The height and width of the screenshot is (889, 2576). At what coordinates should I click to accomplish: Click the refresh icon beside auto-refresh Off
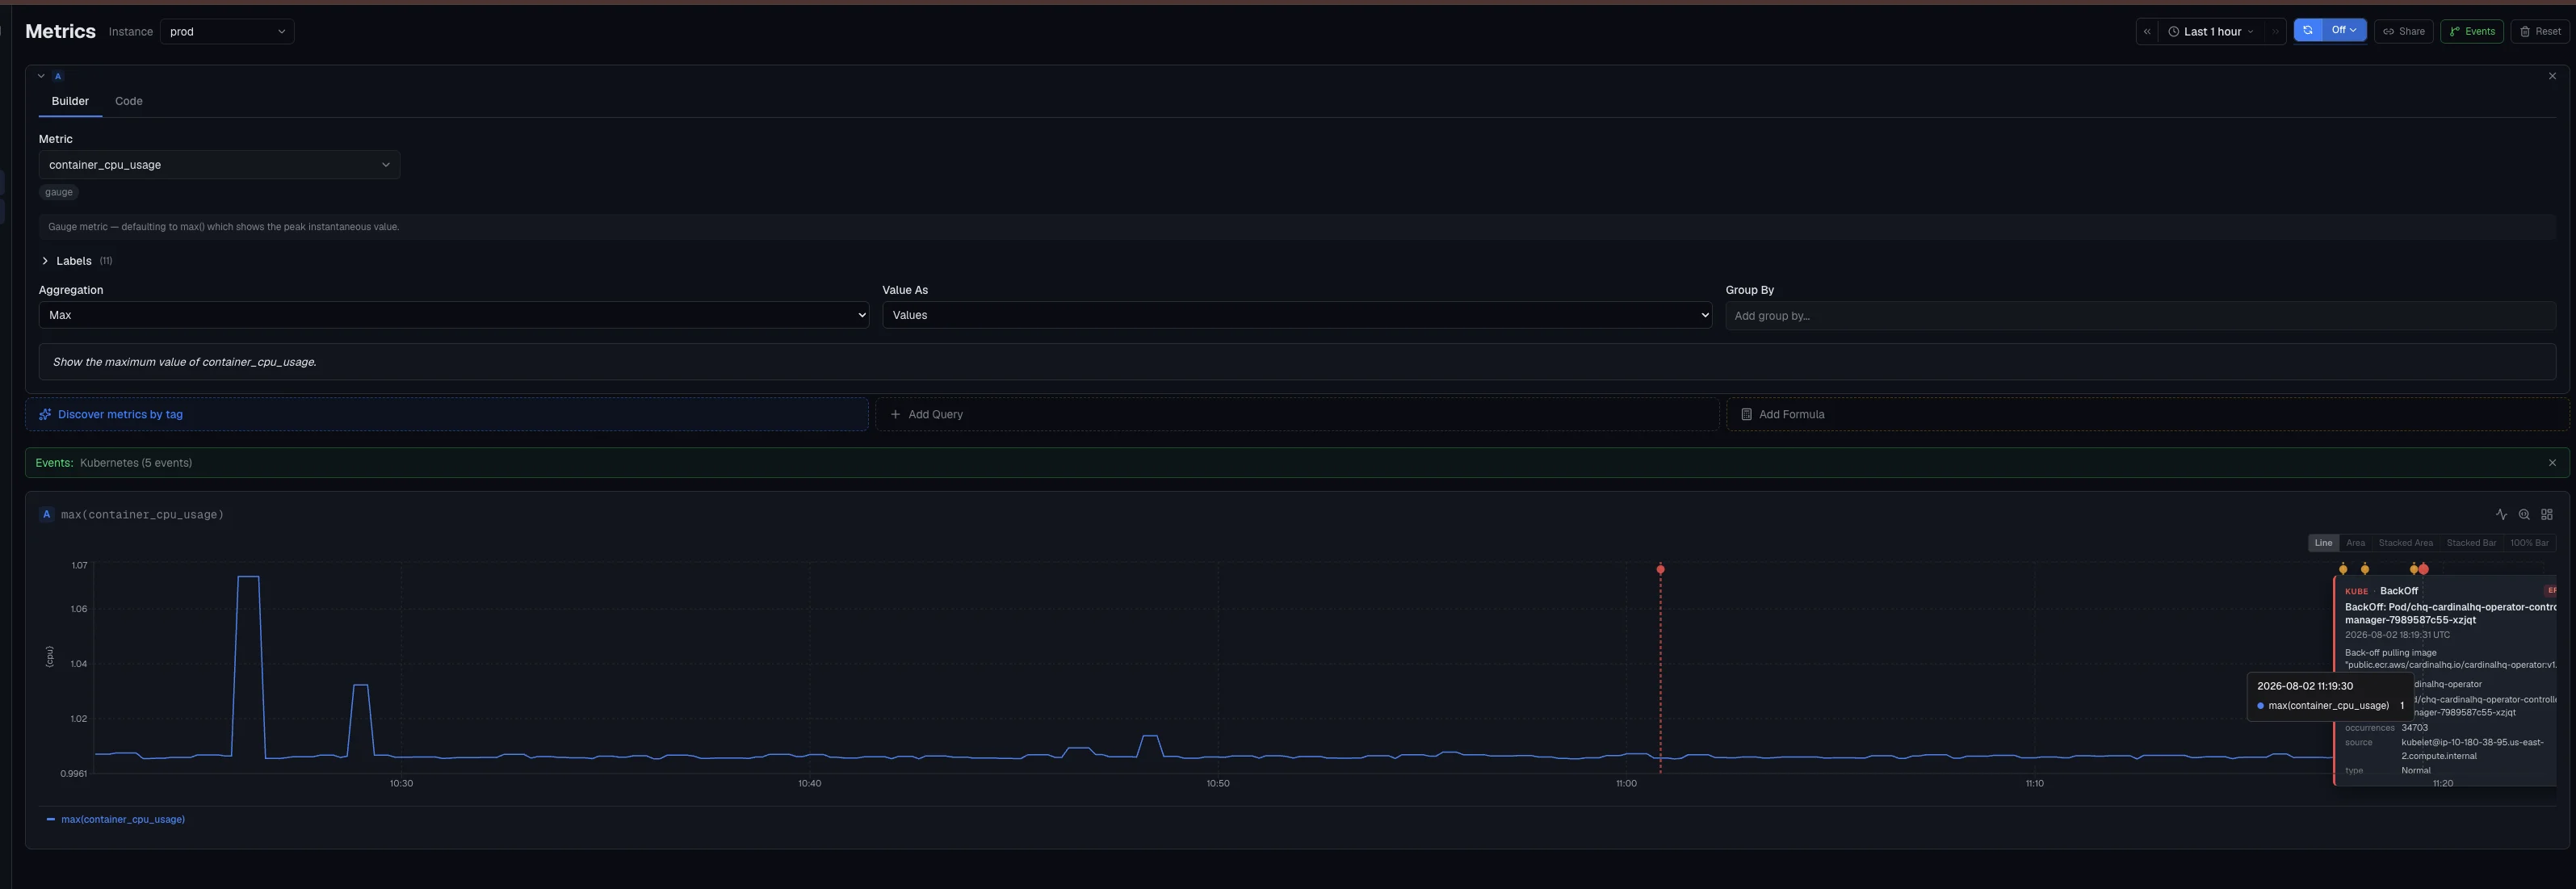pyautogui.click(x=2308, y=31)
